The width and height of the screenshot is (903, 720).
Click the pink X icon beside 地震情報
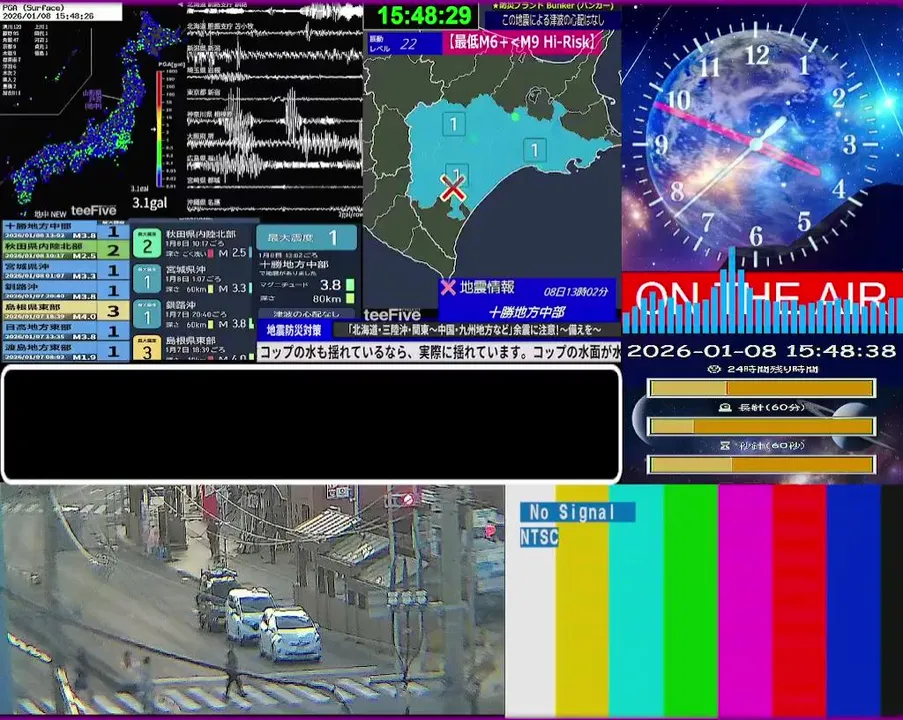point(448,287)
